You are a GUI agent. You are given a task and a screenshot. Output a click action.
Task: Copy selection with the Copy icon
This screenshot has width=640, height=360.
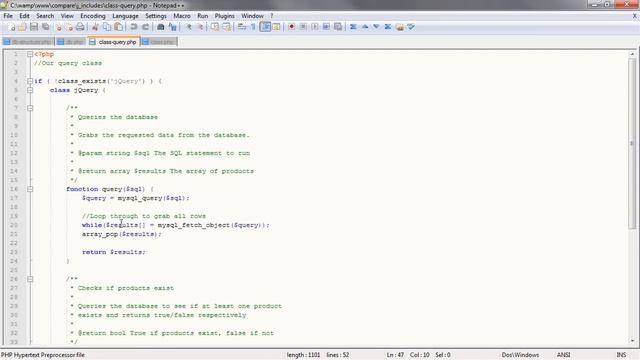point(107,27)
